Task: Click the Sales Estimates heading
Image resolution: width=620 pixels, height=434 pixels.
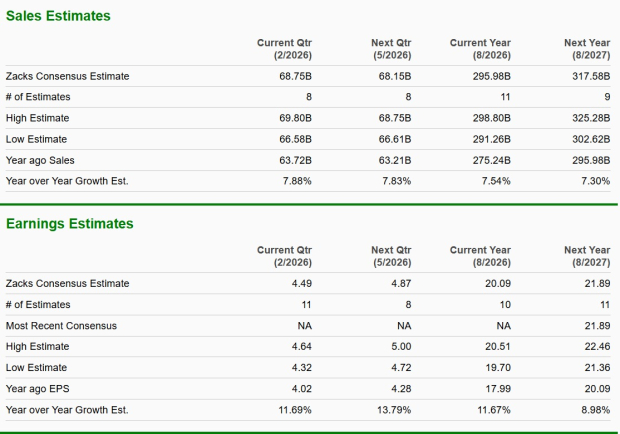Action: click(58, 16)
